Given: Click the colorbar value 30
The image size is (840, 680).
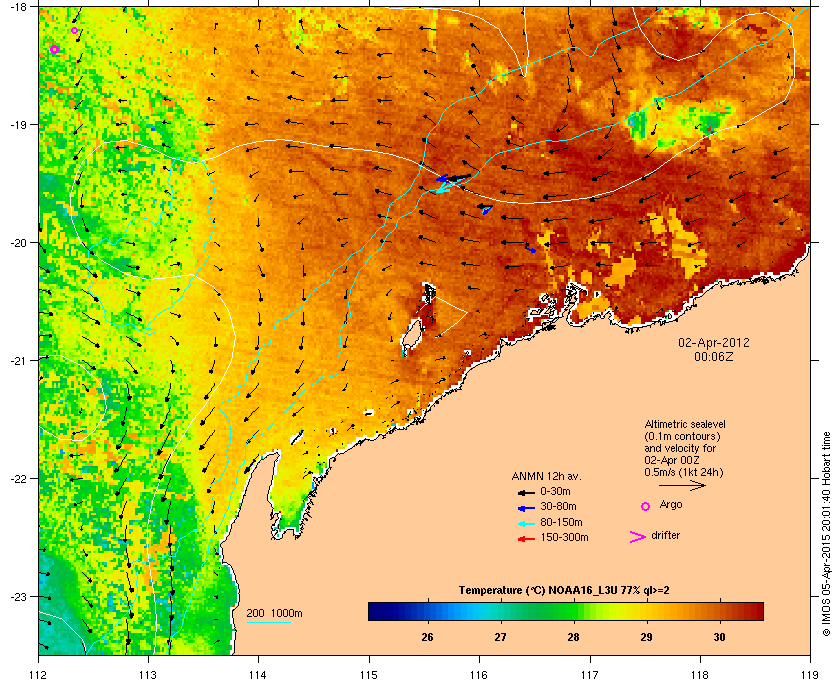Looking at the screenshot, I should pyautogui.click(x=719, y=637).
